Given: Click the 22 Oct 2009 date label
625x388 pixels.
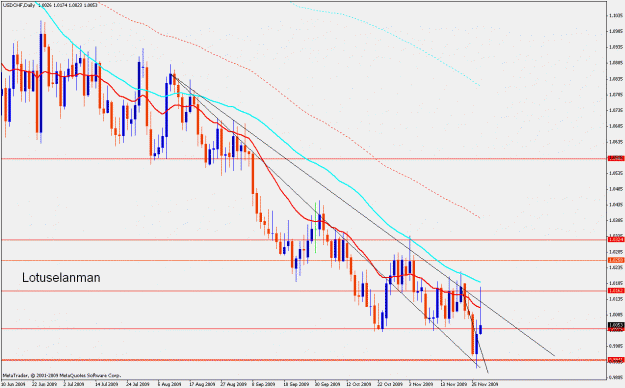Looking at the screenshot, I should pos(390,384).
